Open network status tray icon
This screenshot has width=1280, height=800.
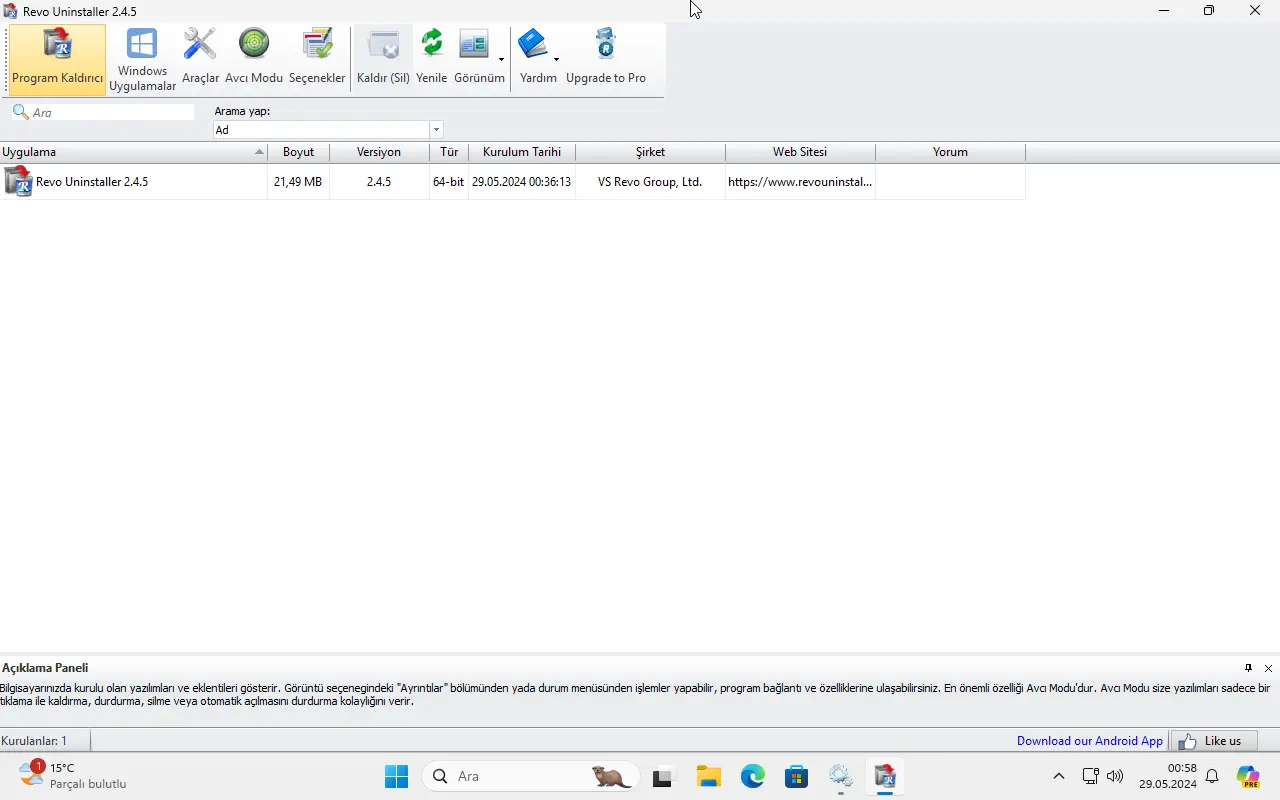(1091, 776)
